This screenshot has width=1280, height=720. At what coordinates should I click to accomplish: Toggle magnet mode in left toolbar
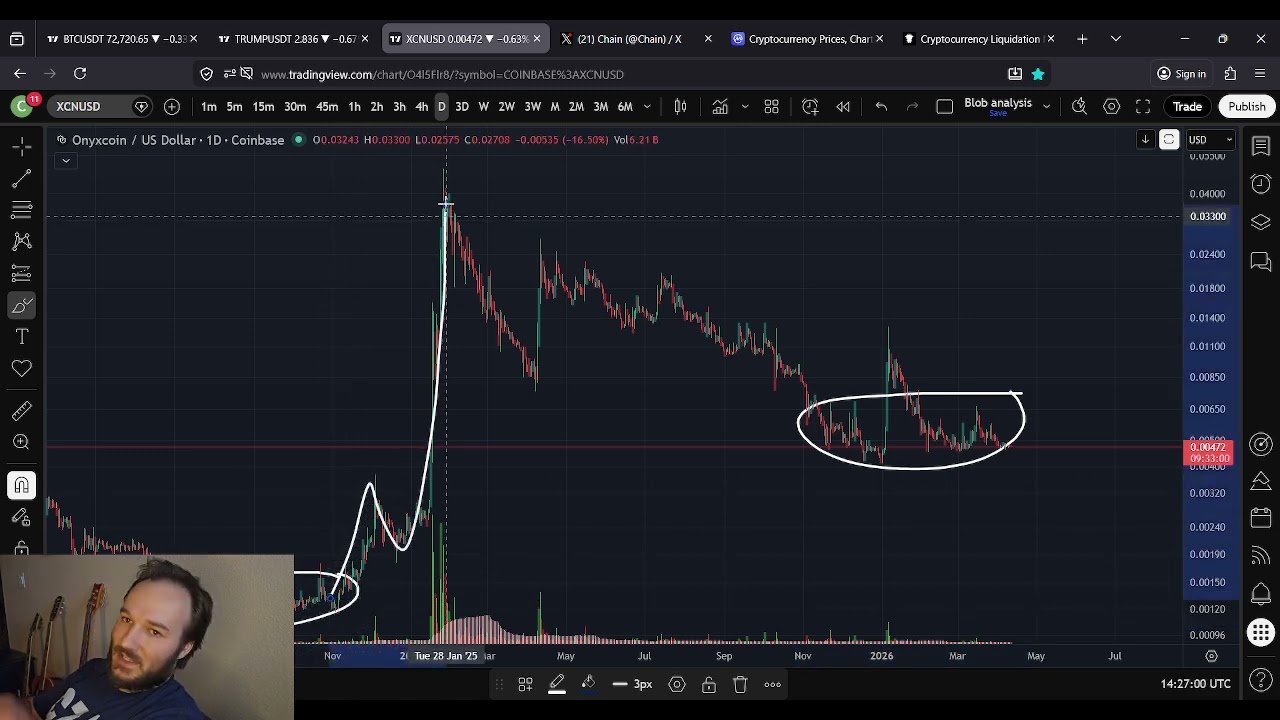[21, 486]
